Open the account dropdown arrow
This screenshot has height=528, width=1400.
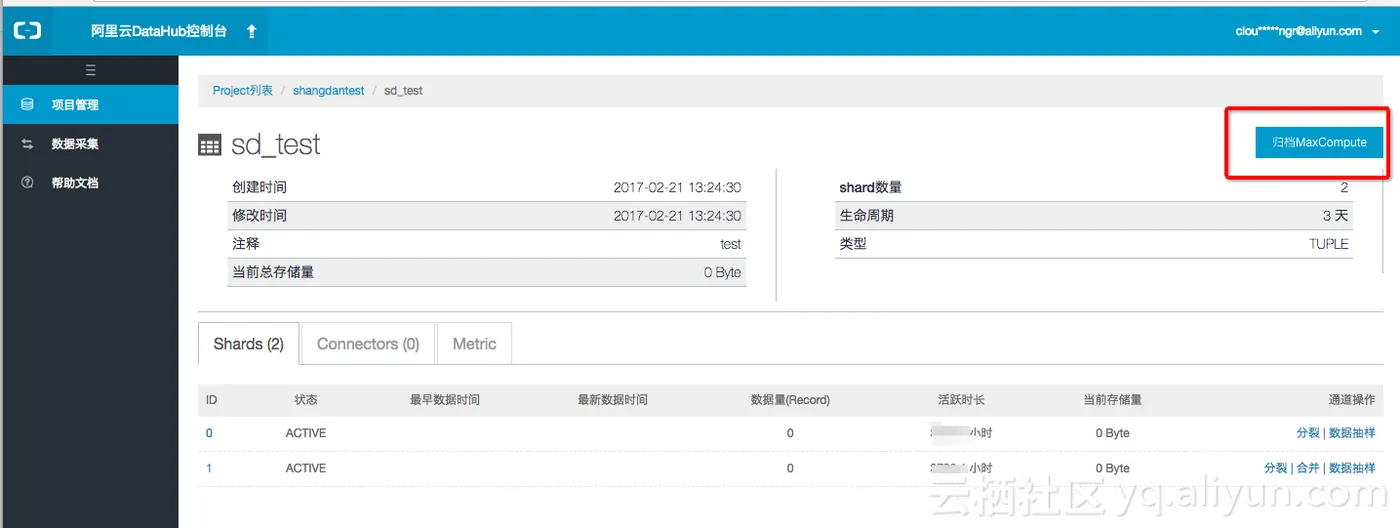pyautogui.click(x=1376, y=32)
